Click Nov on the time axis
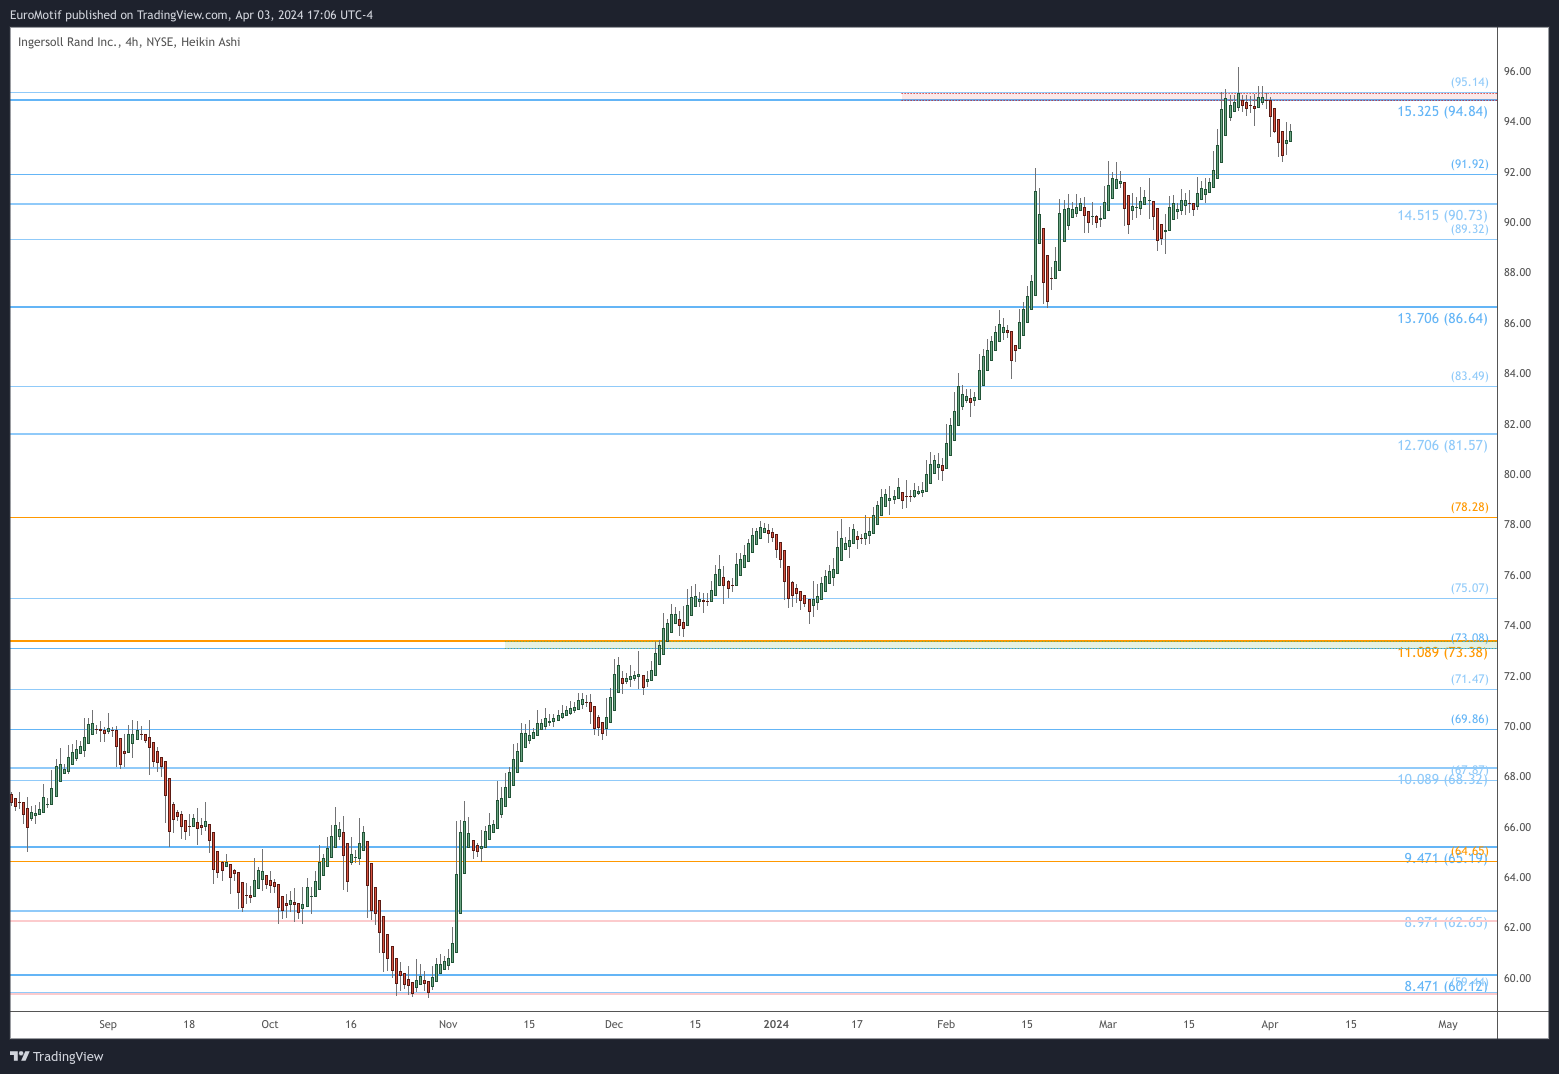Image resolution: width=1559 pixels, height=1074 pixels. click(448, 1024)
